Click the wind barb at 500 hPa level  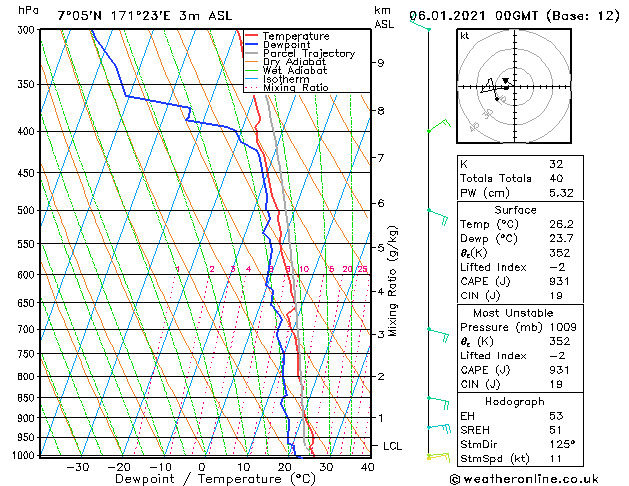tap(438, 217)
